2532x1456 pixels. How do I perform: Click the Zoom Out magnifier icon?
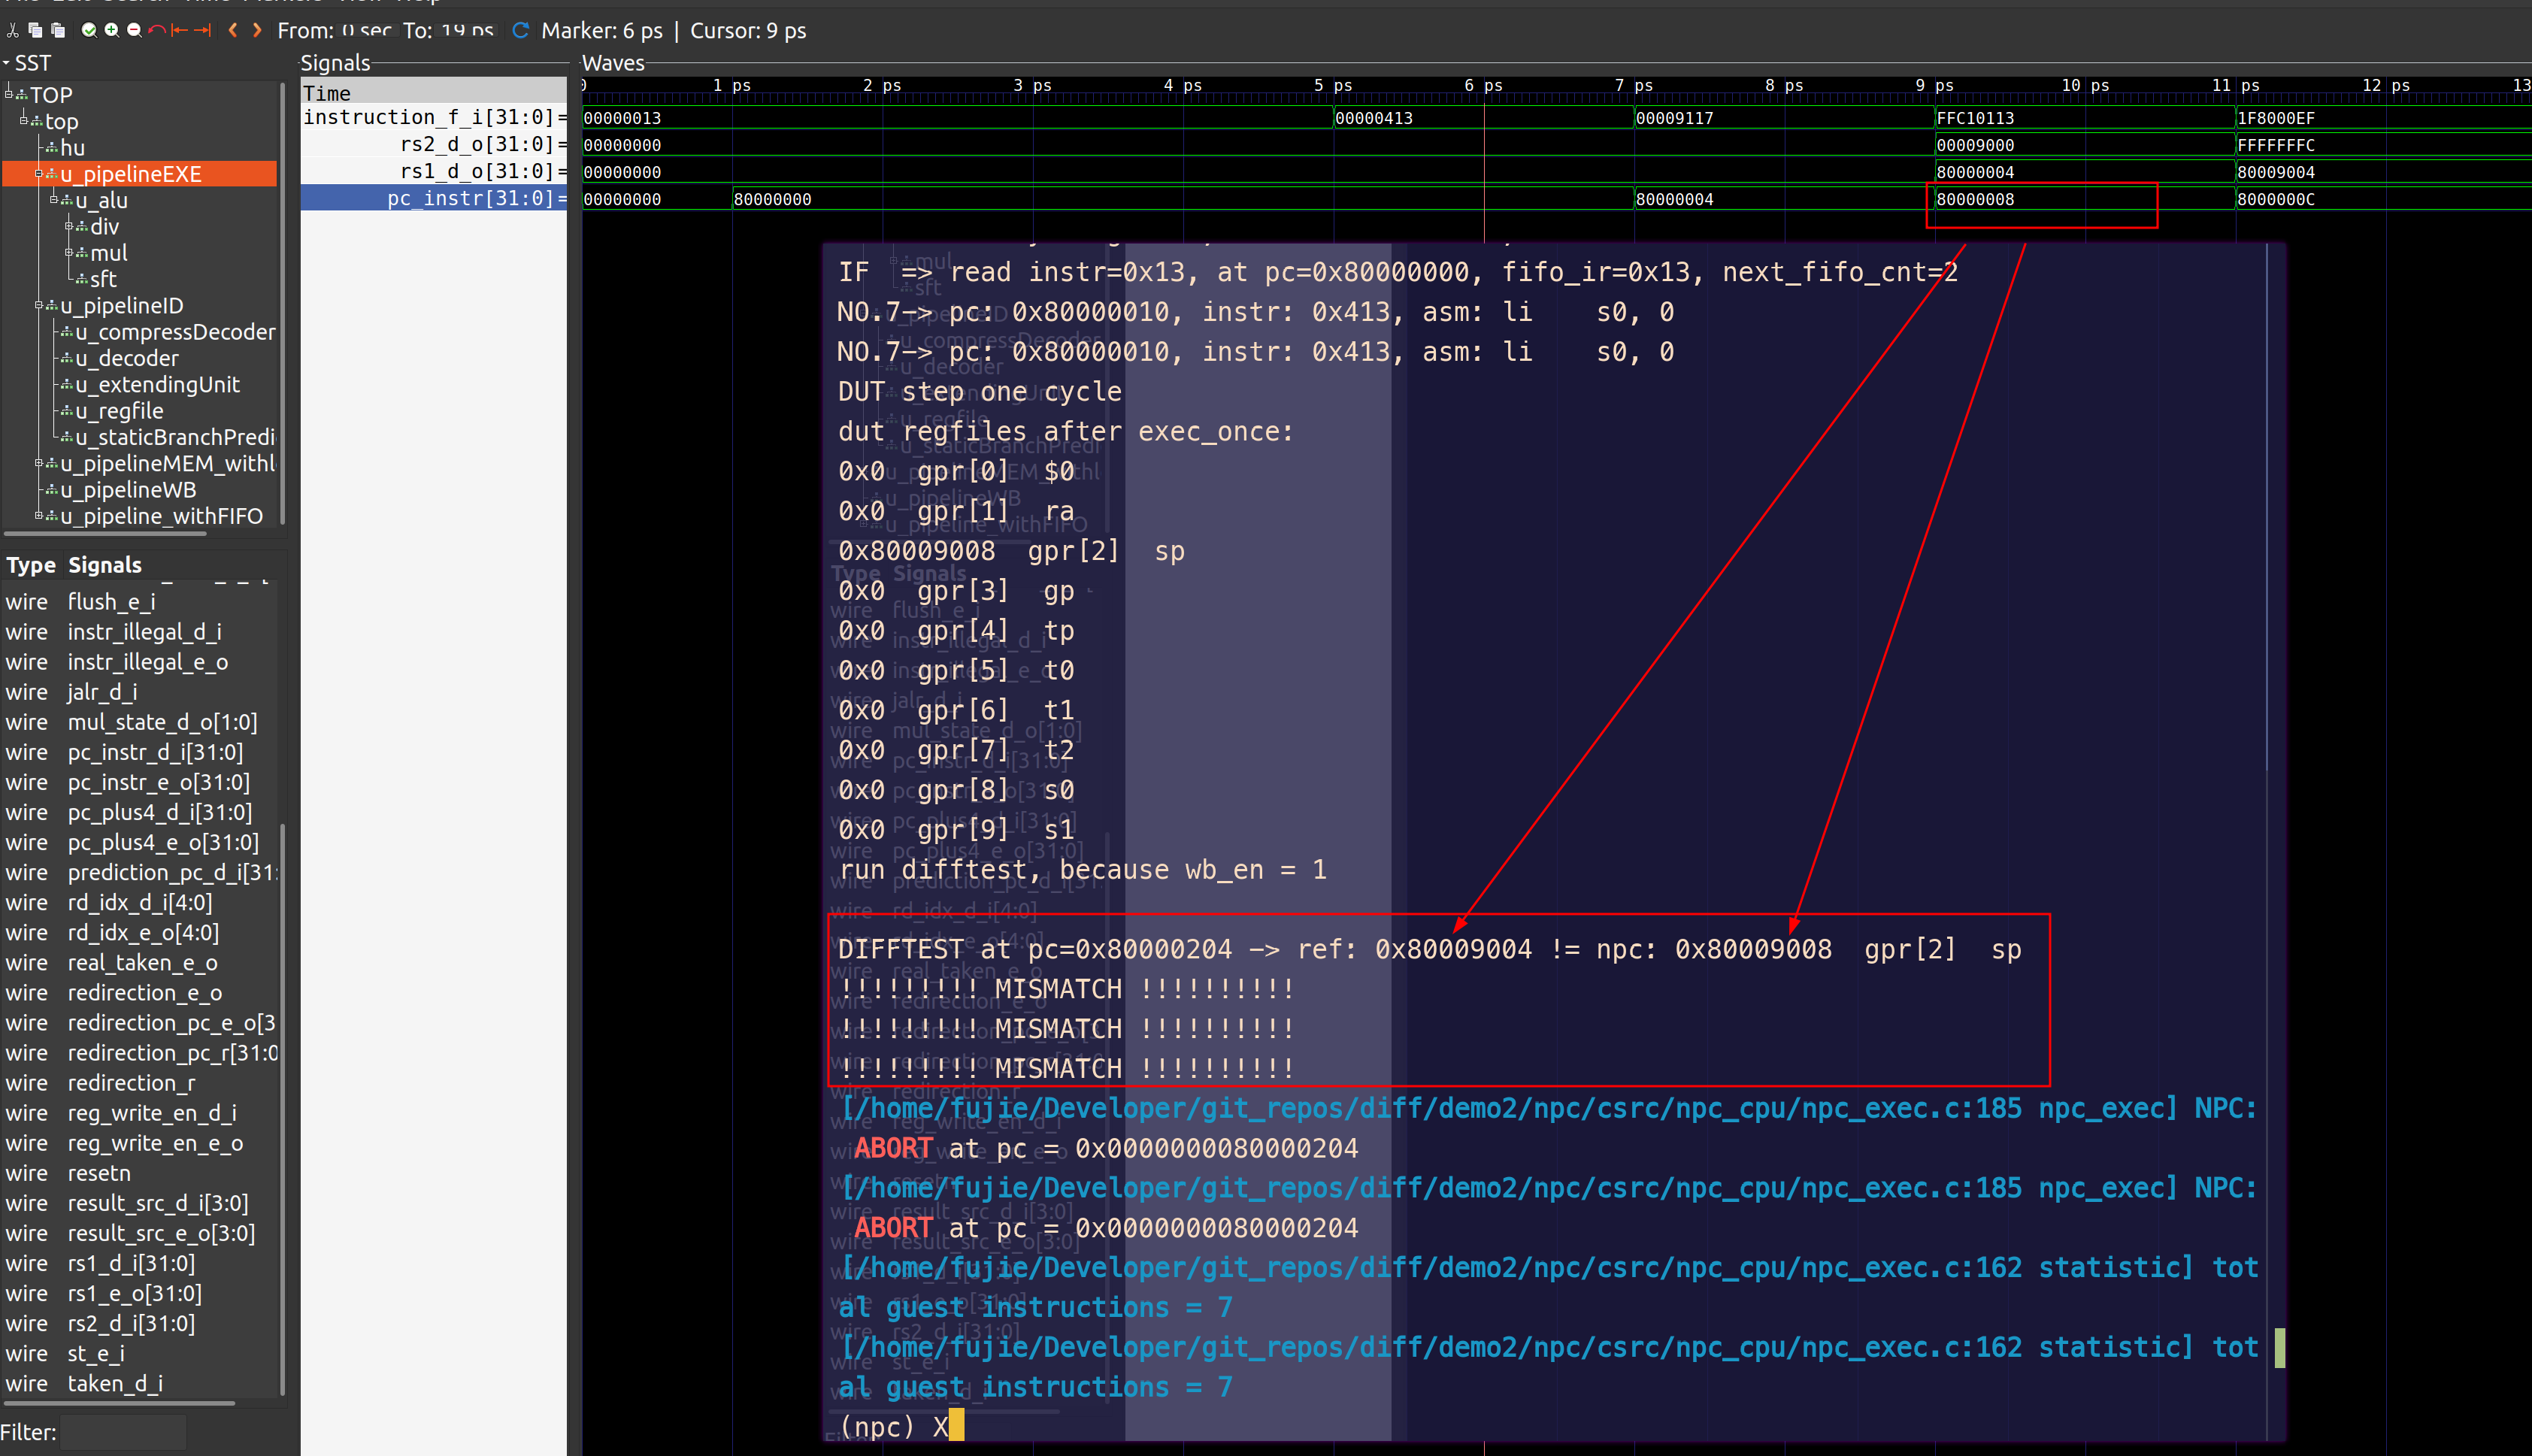[x=133, y=30]
